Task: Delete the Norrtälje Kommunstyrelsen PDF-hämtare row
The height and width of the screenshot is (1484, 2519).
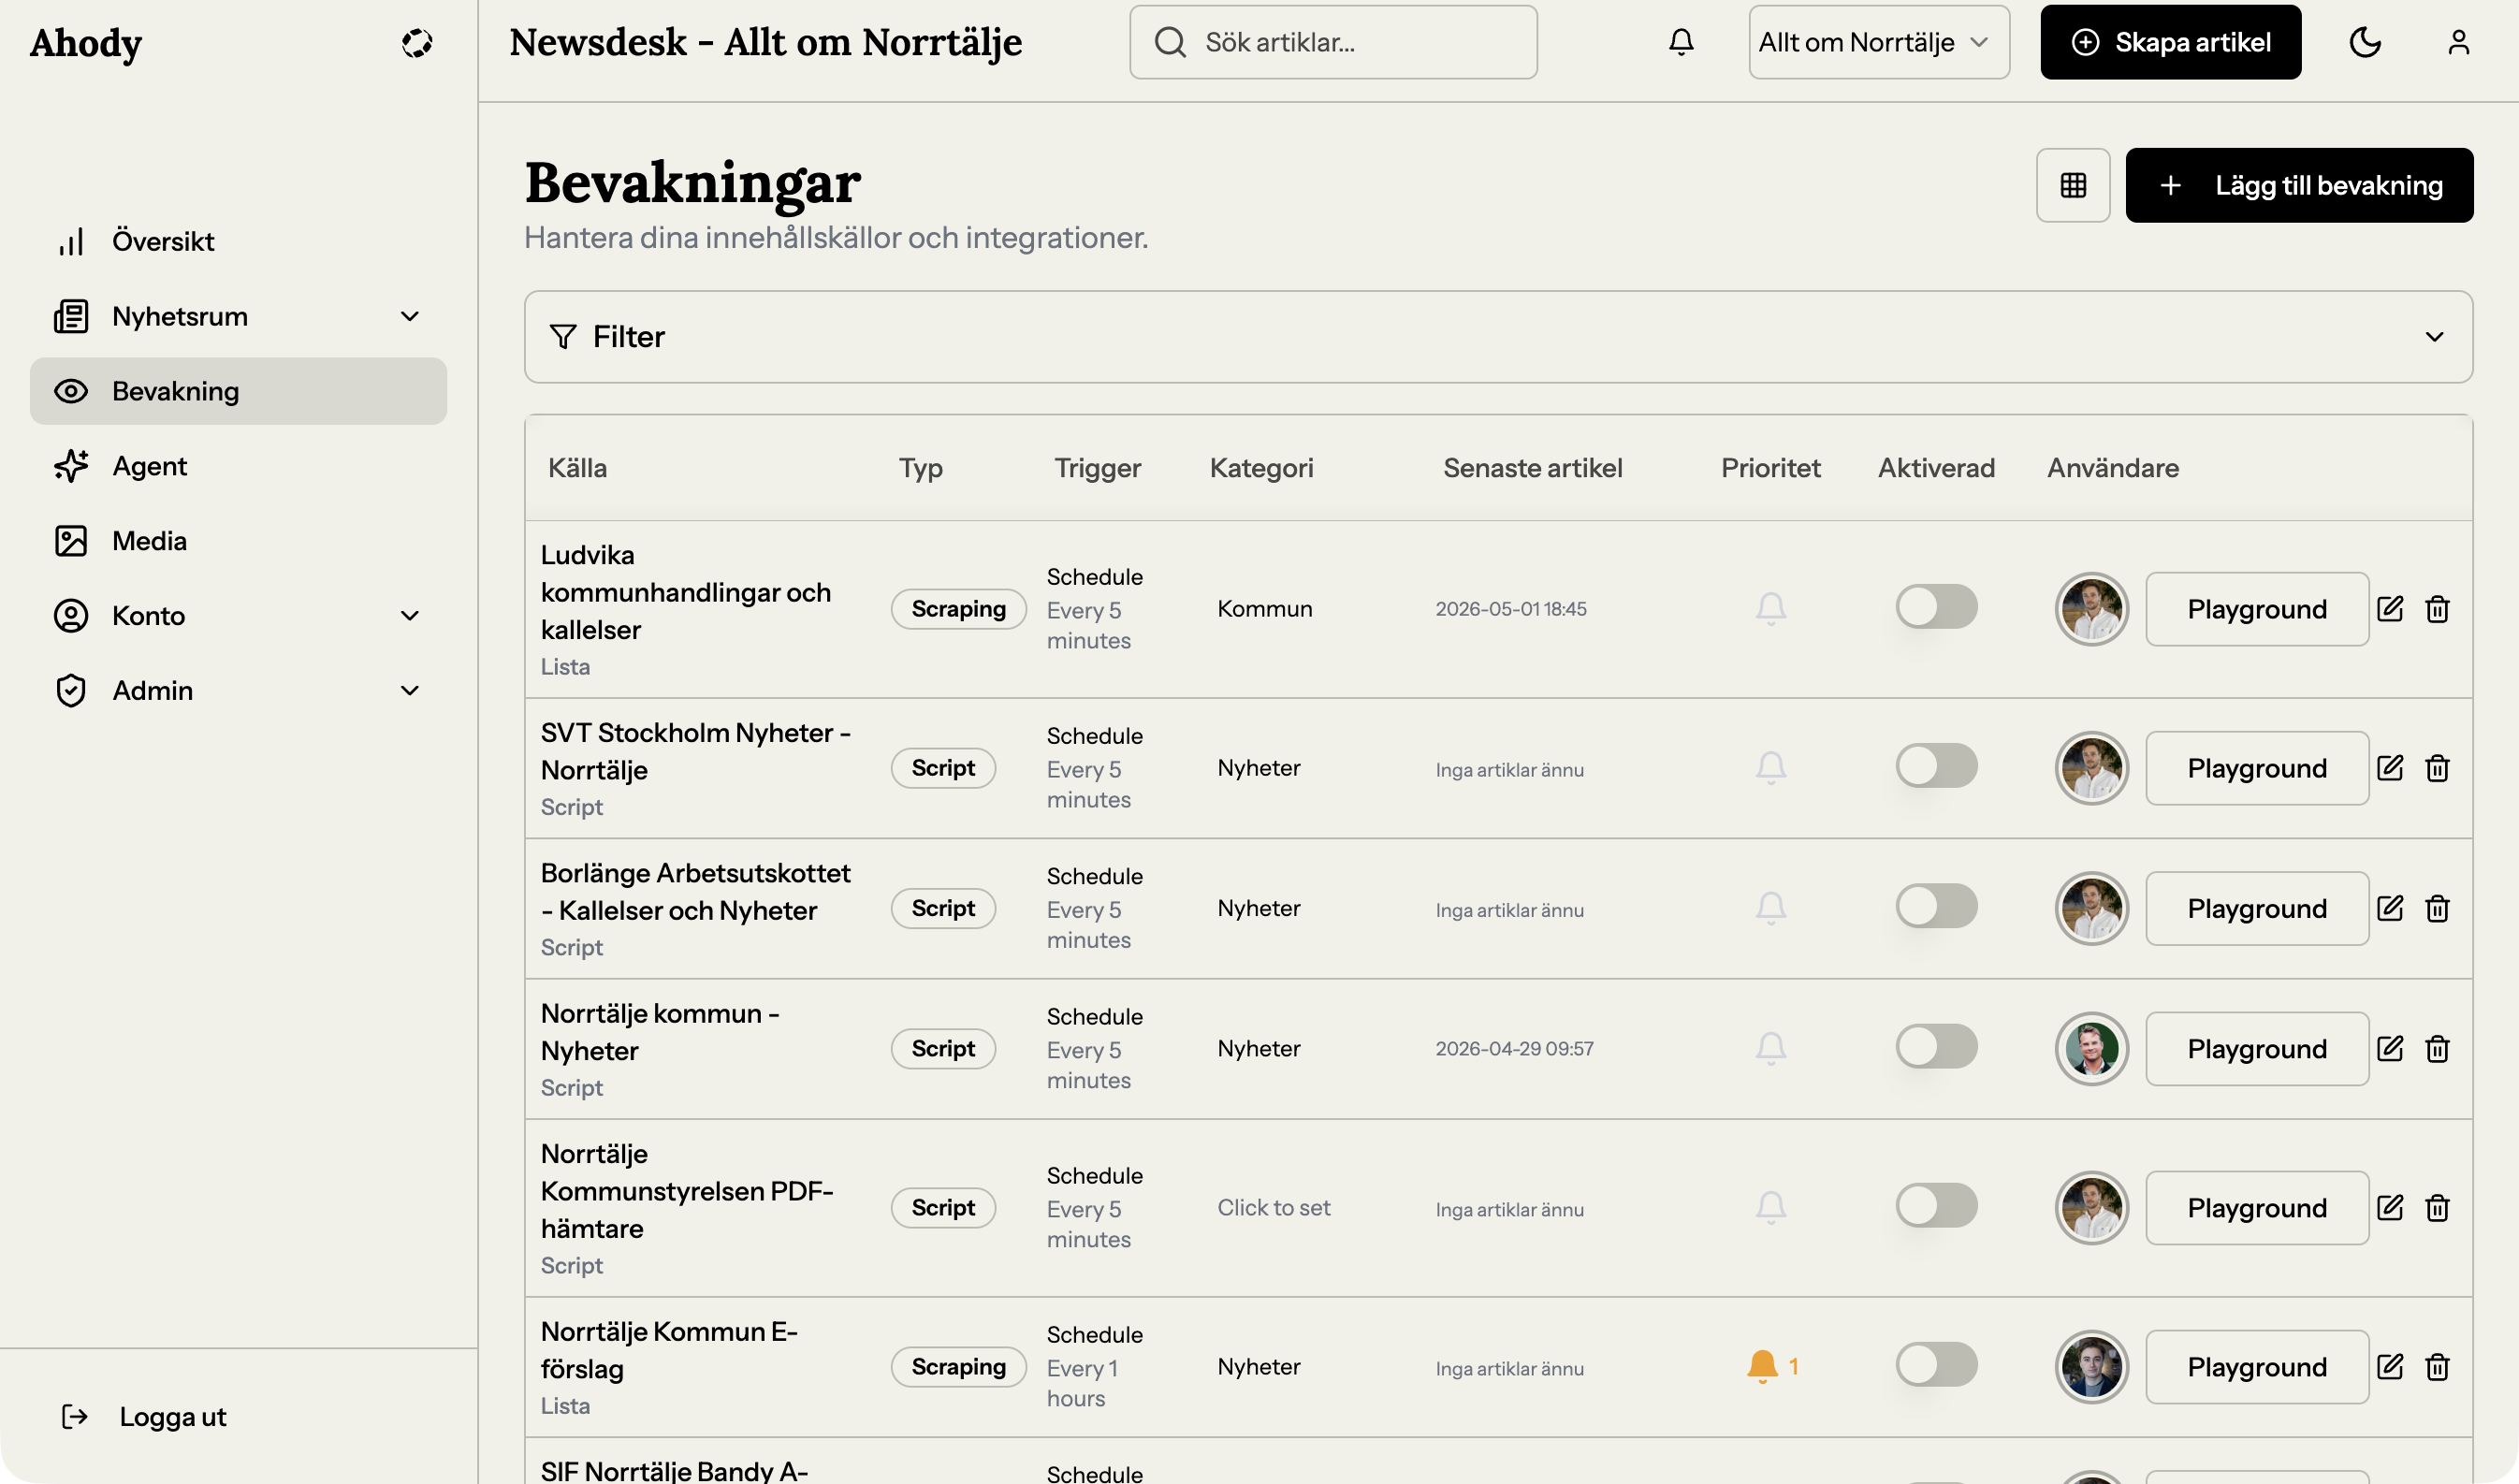Action: pyautogui.click(x=2437, y=1207)
